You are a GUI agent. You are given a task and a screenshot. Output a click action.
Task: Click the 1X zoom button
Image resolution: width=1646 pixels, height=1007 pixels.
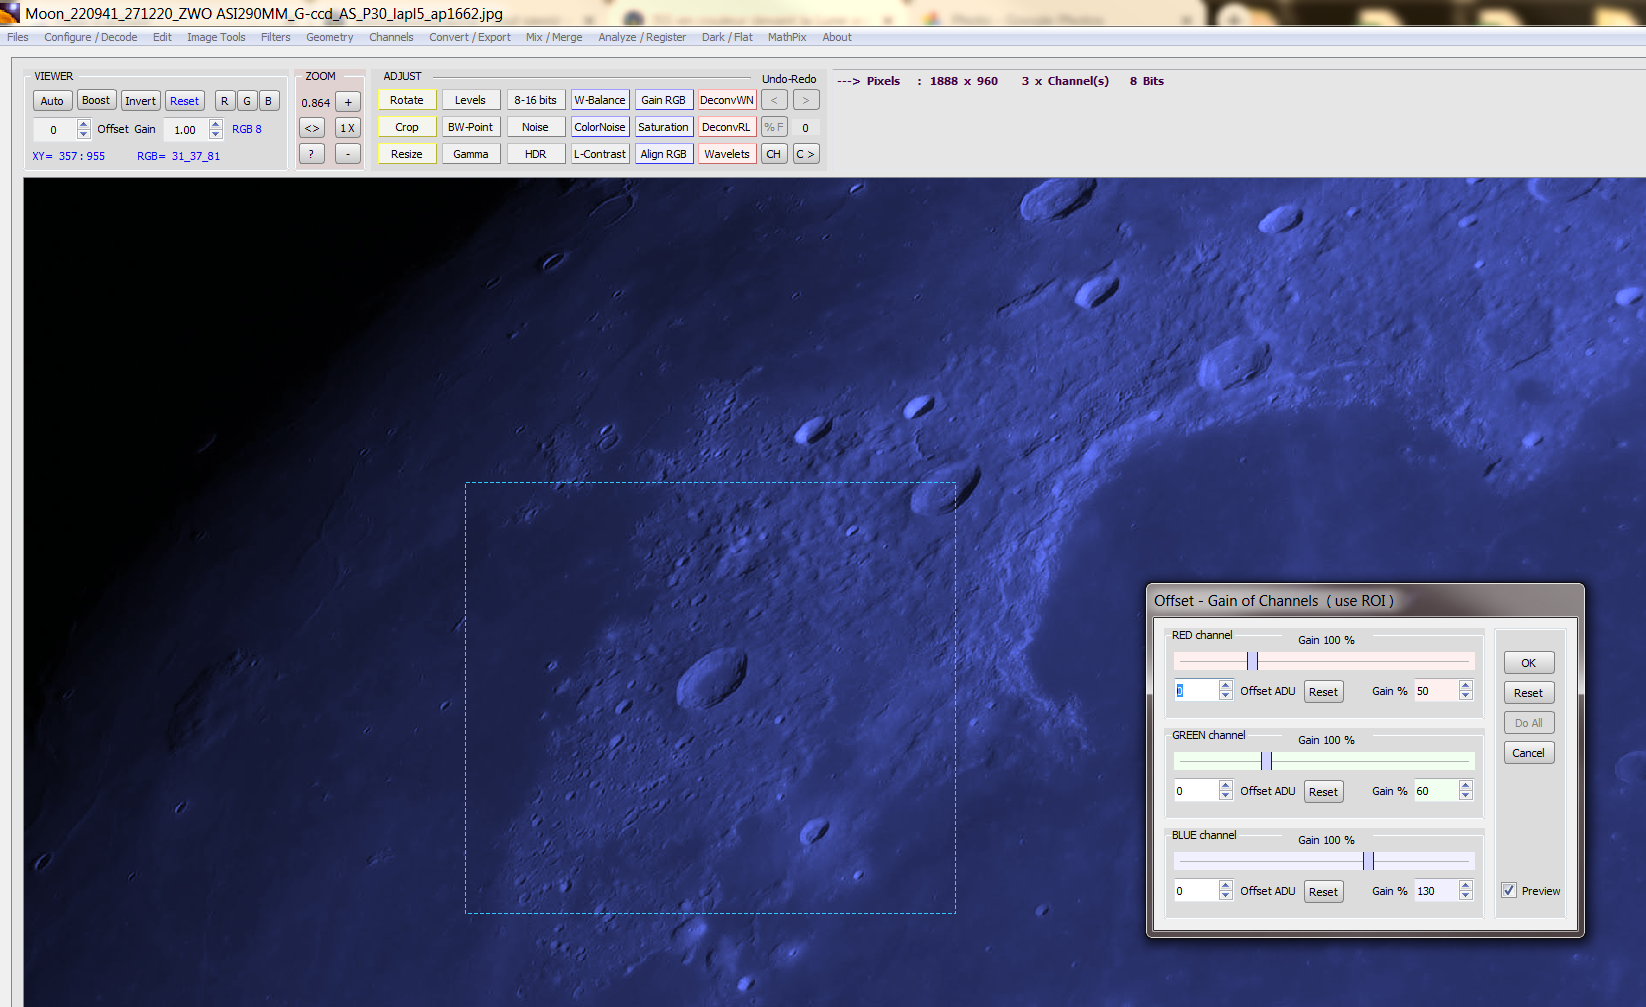[x=348, y=128]
